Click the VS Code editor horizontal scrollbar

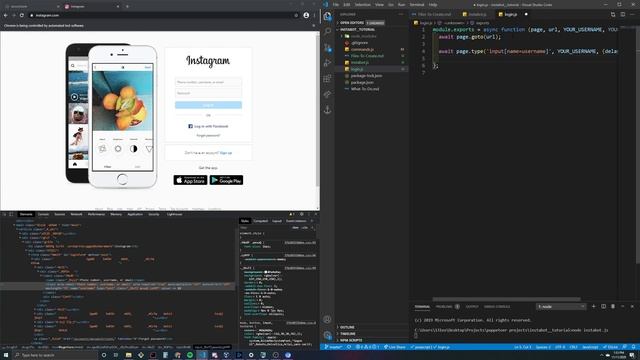coord(506,299)
